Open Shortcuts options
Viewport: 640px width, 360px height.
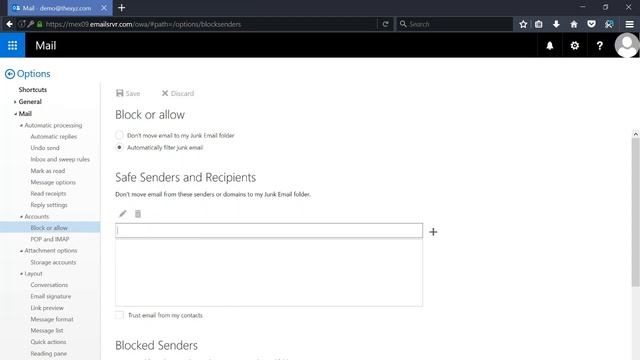tap(33, 89)
